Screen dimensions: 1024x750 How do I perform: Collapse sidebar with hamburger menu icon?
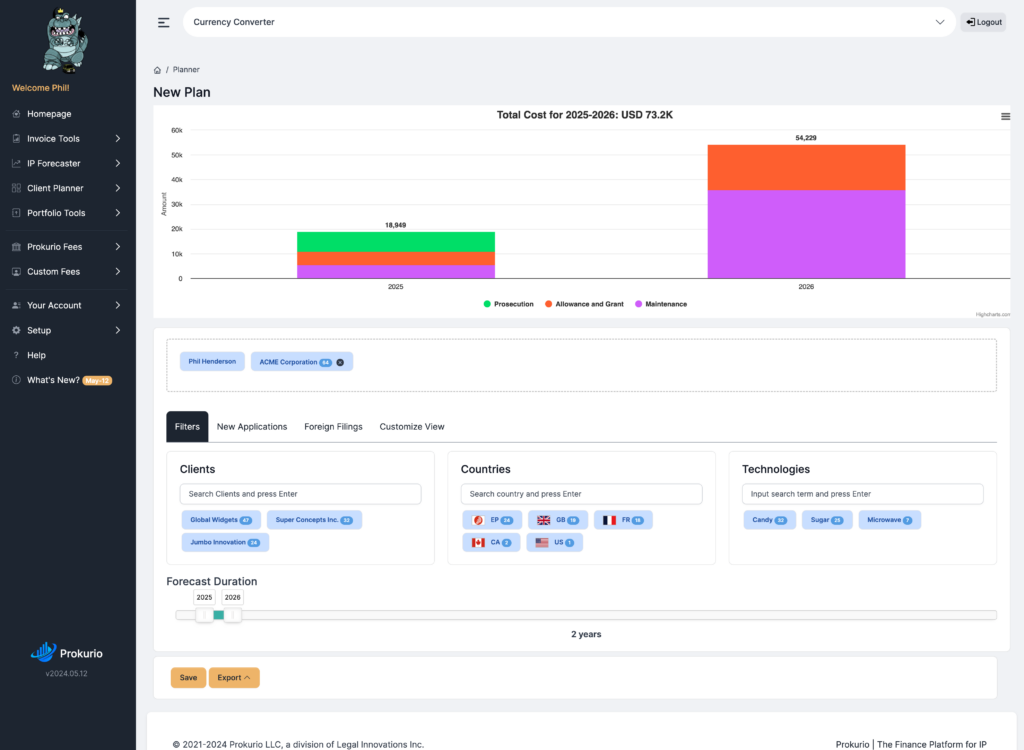pyautogui.click(x=163, y=23)
